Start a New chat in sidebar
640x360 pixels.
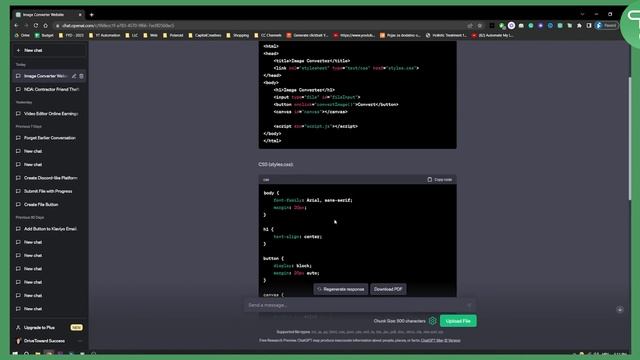pyautogui.click(x=49, y=50)
